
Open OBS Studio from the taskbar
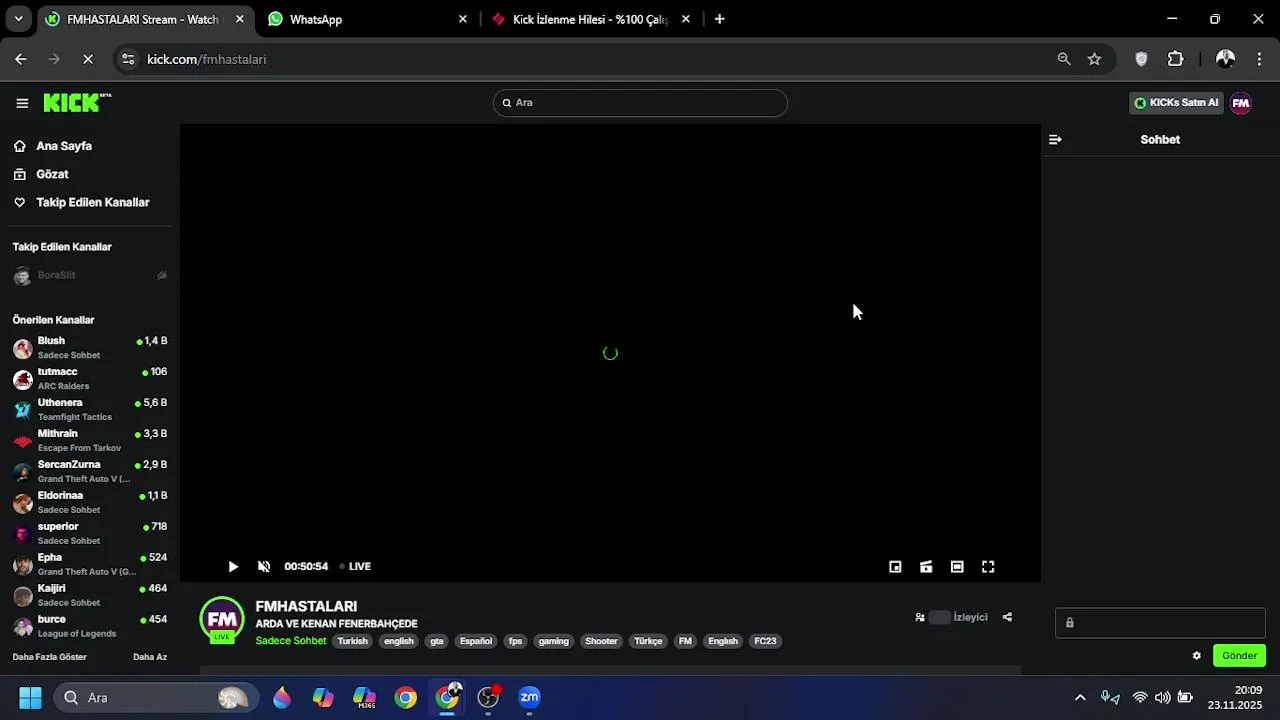pos(488,697)
